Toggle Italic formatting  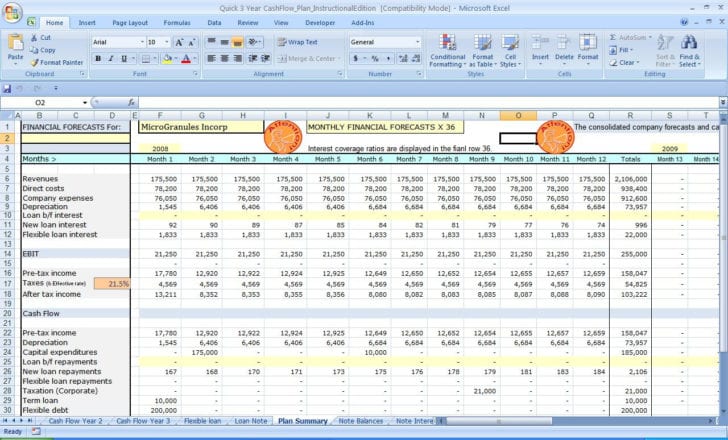click(112, 59)
